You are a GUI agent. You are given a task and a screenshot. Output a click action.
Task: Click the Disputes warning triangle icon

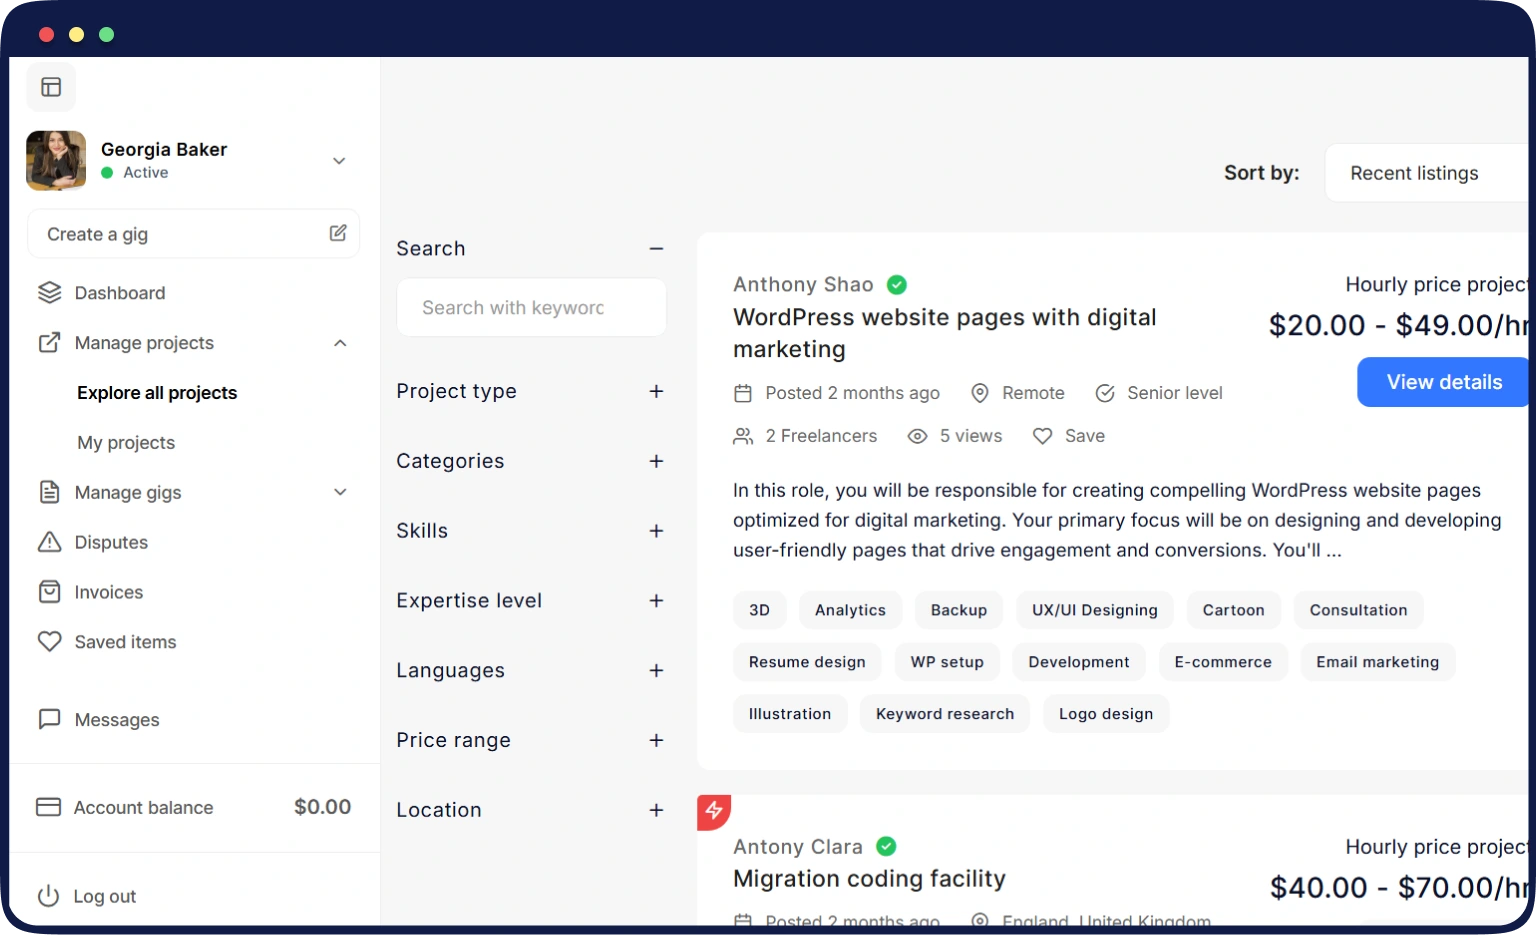tap(49, 542)
